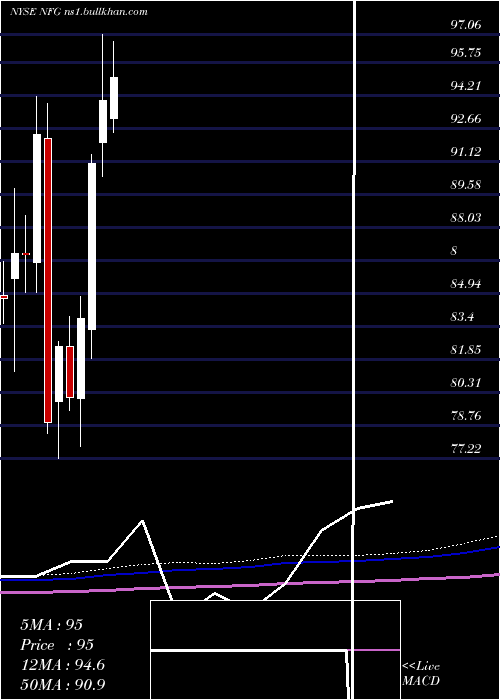Click the 95.75 price level label
This screenshot has height=700, width=500.
tap(466, 53)
